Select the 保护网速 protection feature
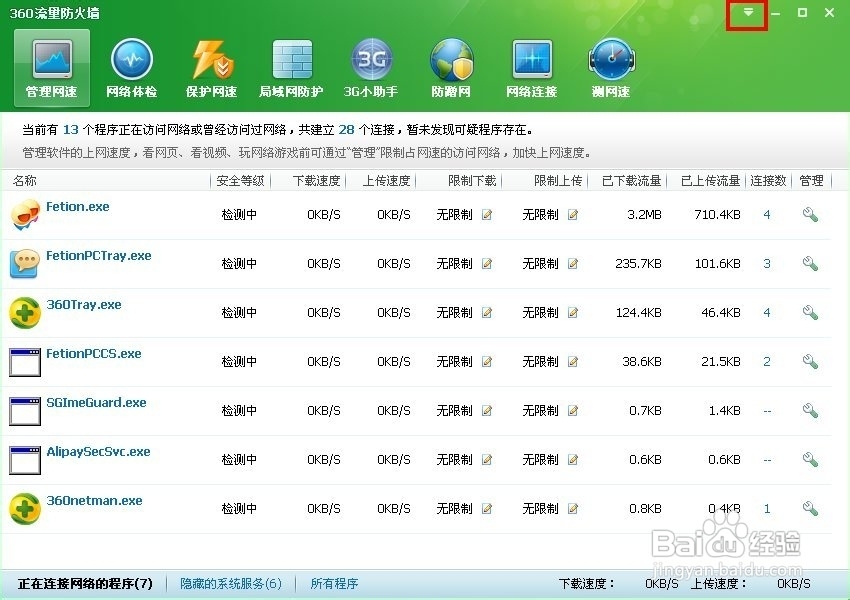Screen dimensions: 850x600 pos(211,65)
